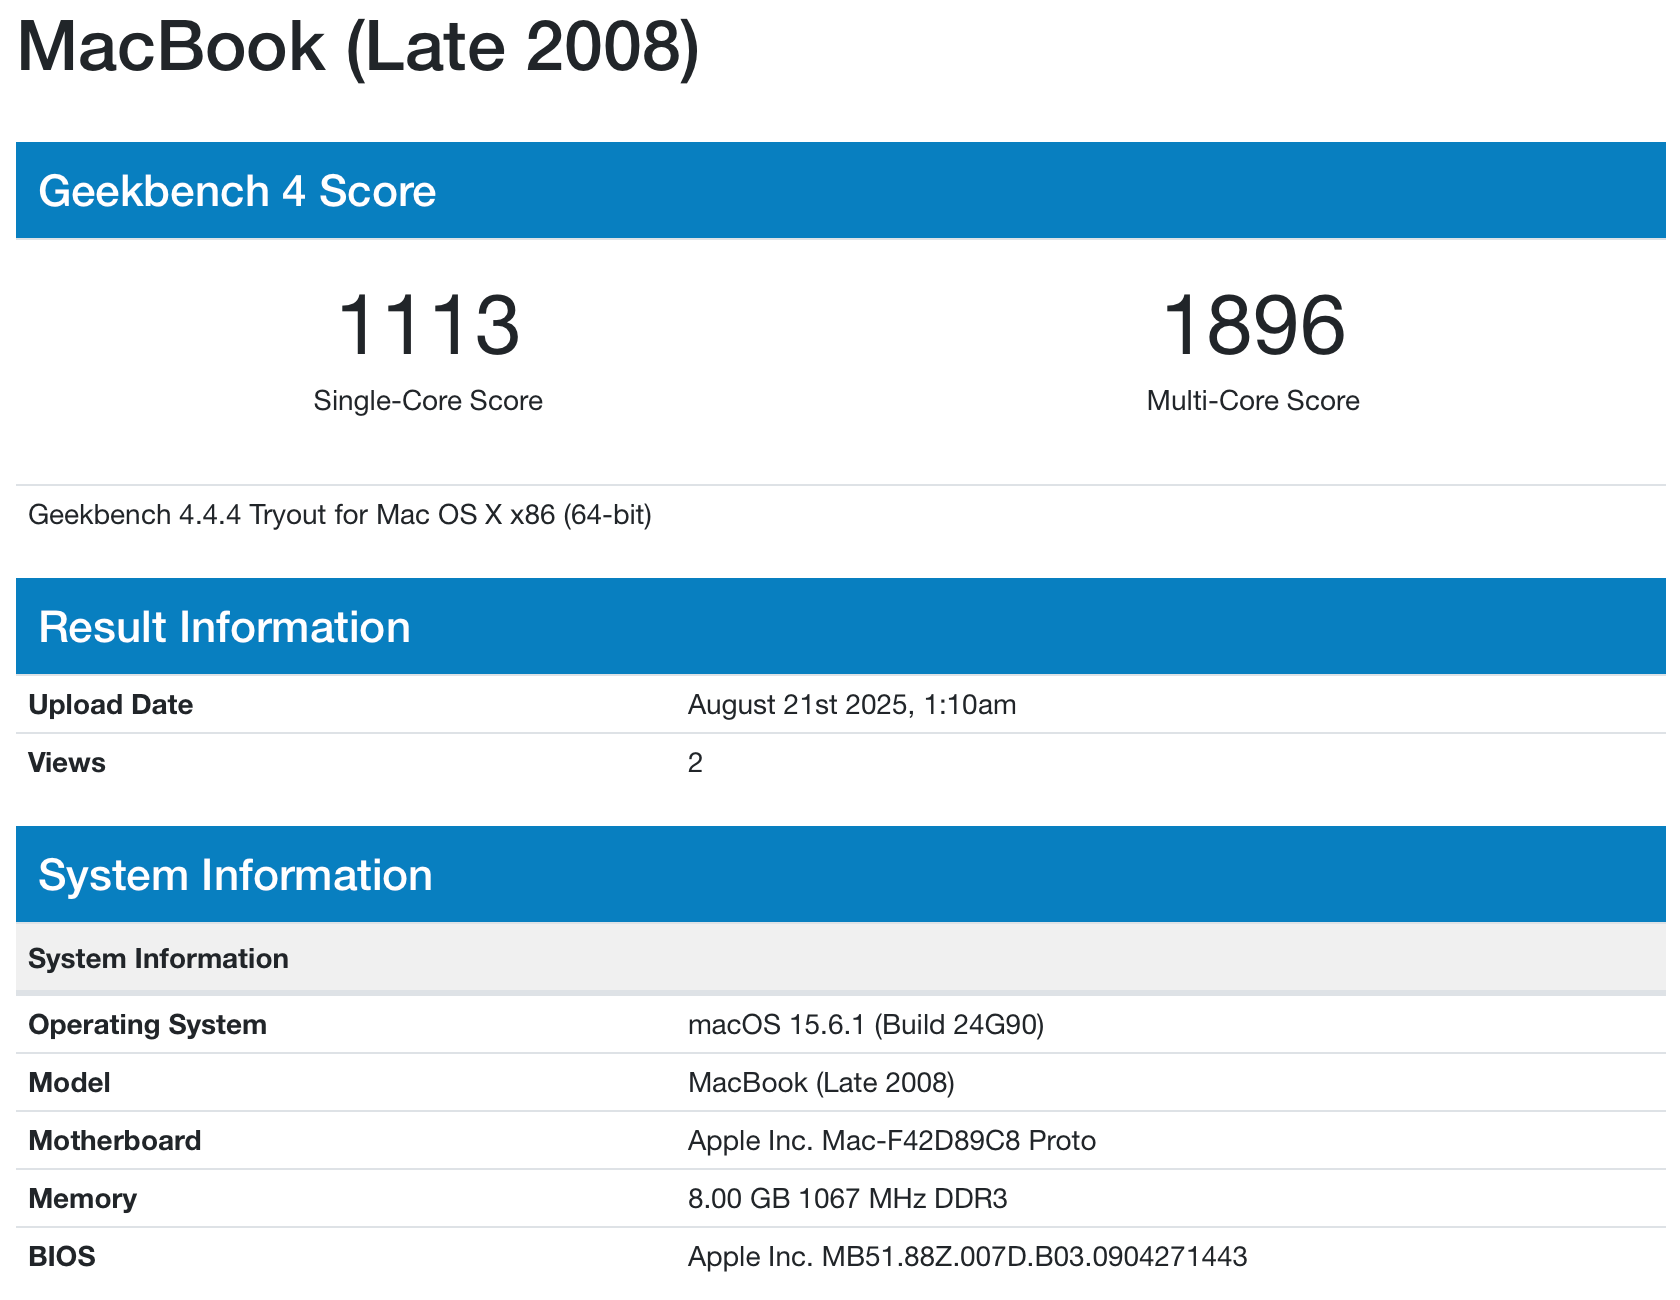The width and height of the screenshot is (1680, 1300).
Task: Select the 8.00 GB 1067 MHz DDR3 value
Action: click(848, 1199)
